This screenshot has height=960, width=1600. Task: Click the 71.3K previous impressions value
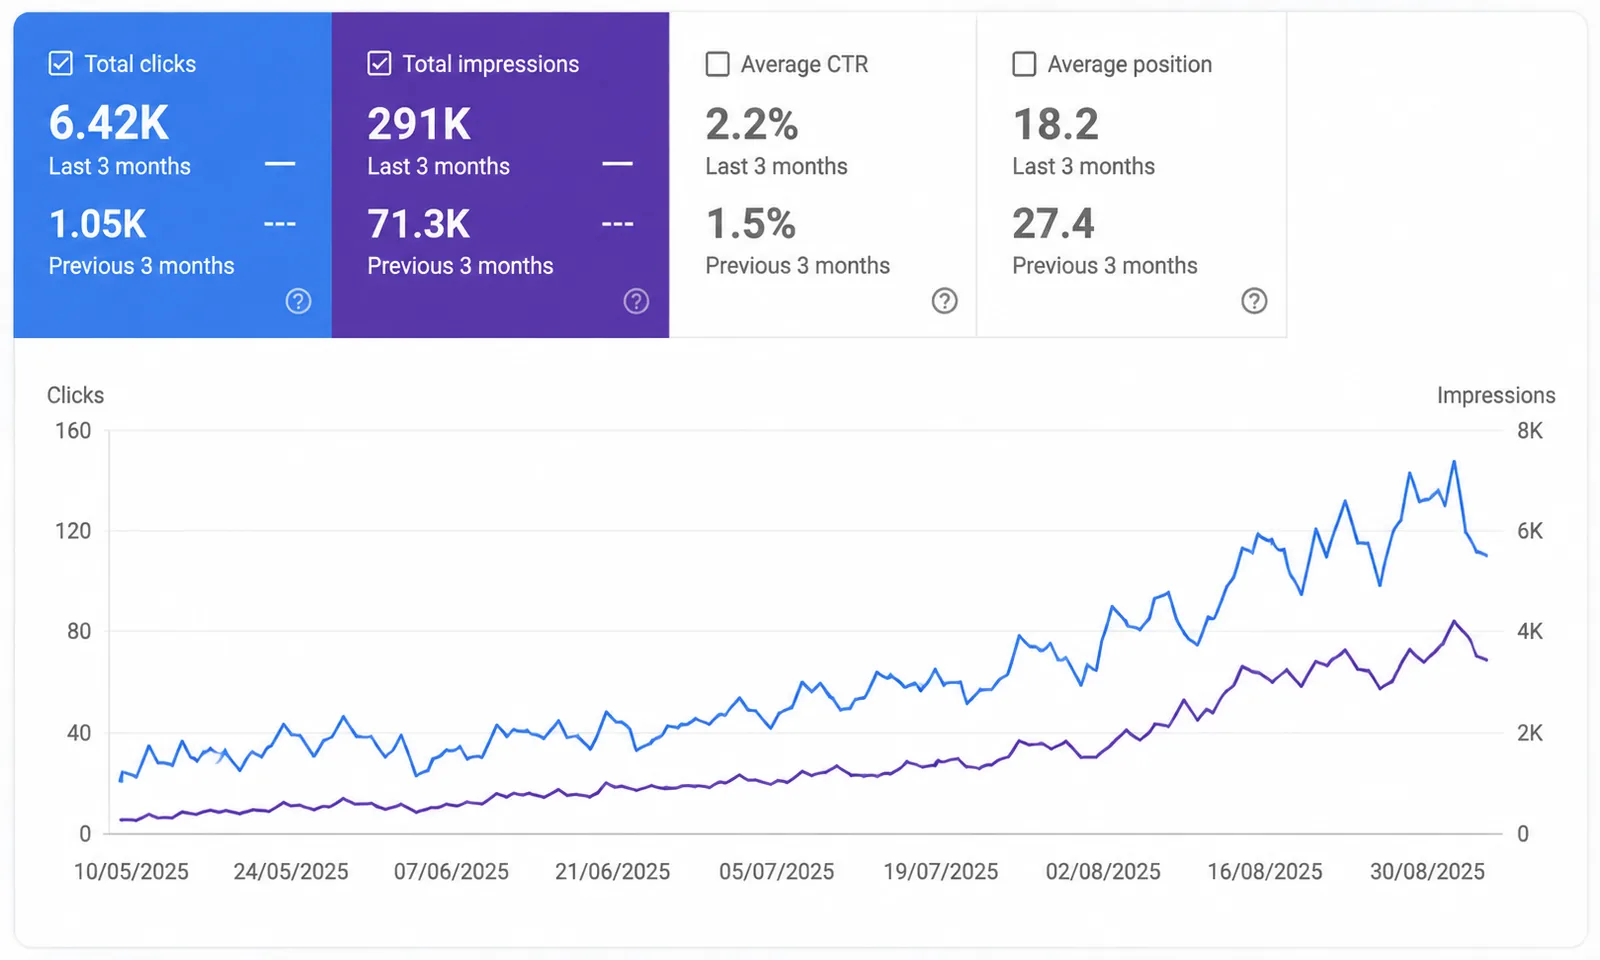[418, 224]
